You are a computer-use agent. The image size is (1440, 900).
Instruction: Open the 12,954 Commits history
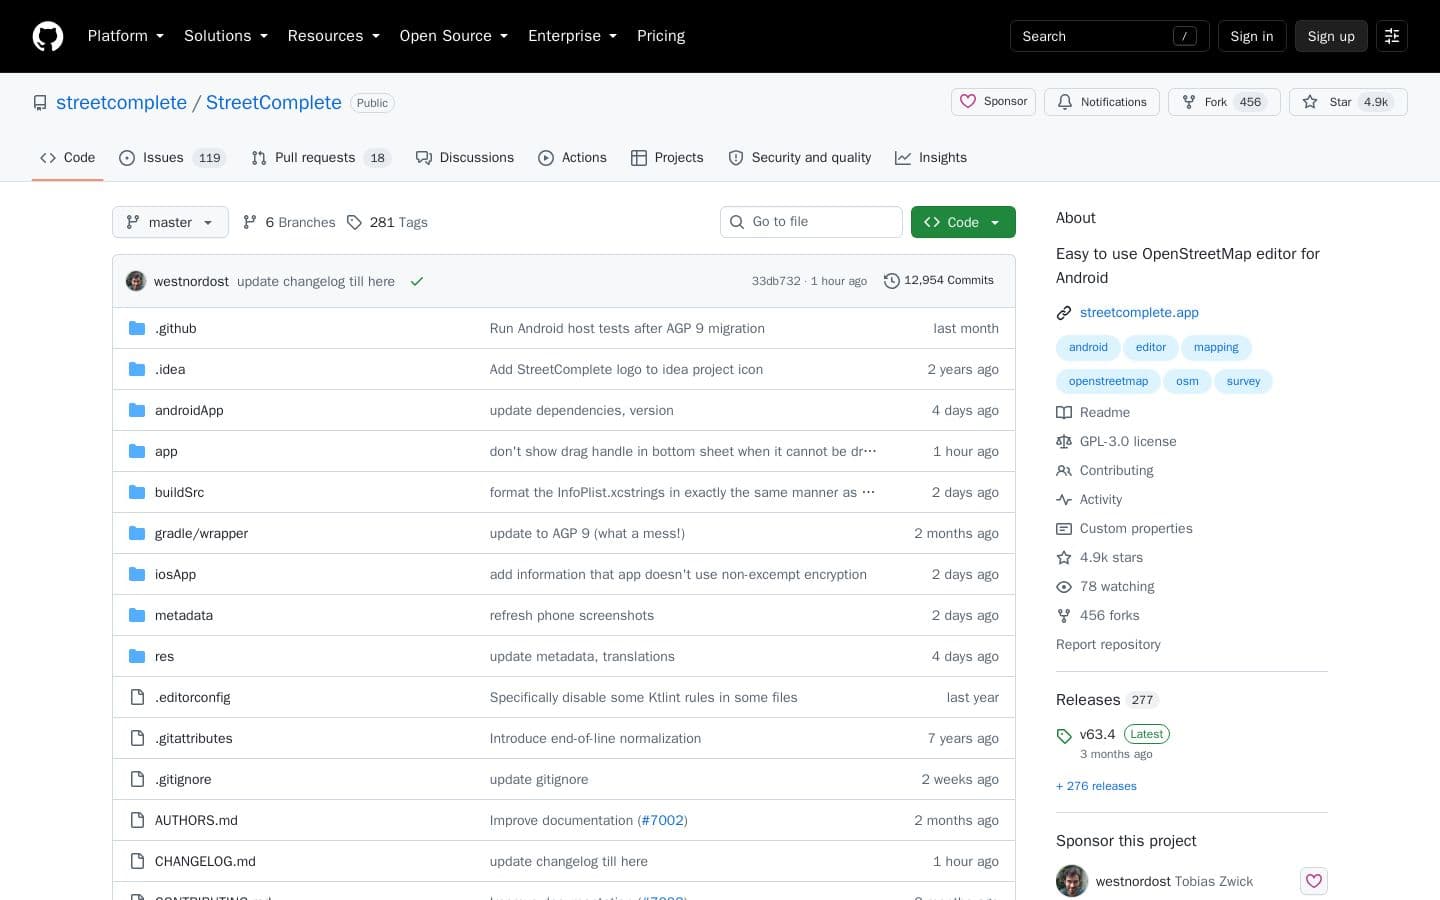(x=939, y=281)
